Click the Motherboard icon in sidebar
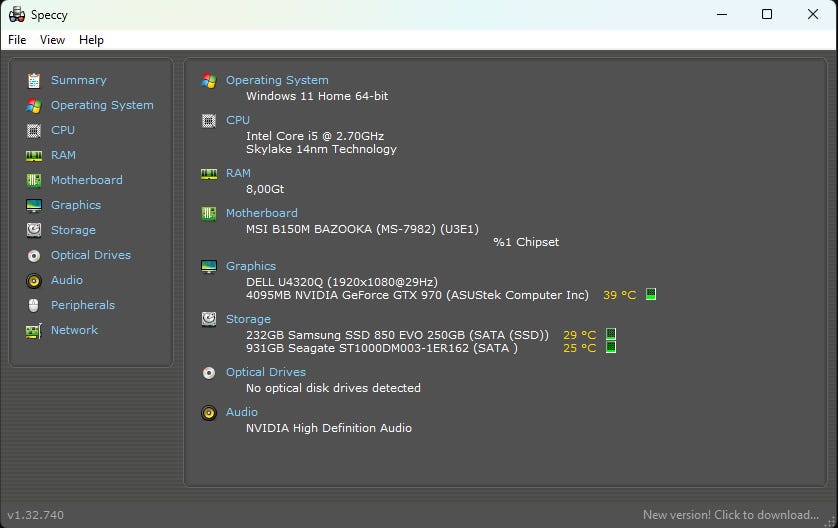Image resolution: width=838 pixels, height=528 pixels. pos(34,181)
